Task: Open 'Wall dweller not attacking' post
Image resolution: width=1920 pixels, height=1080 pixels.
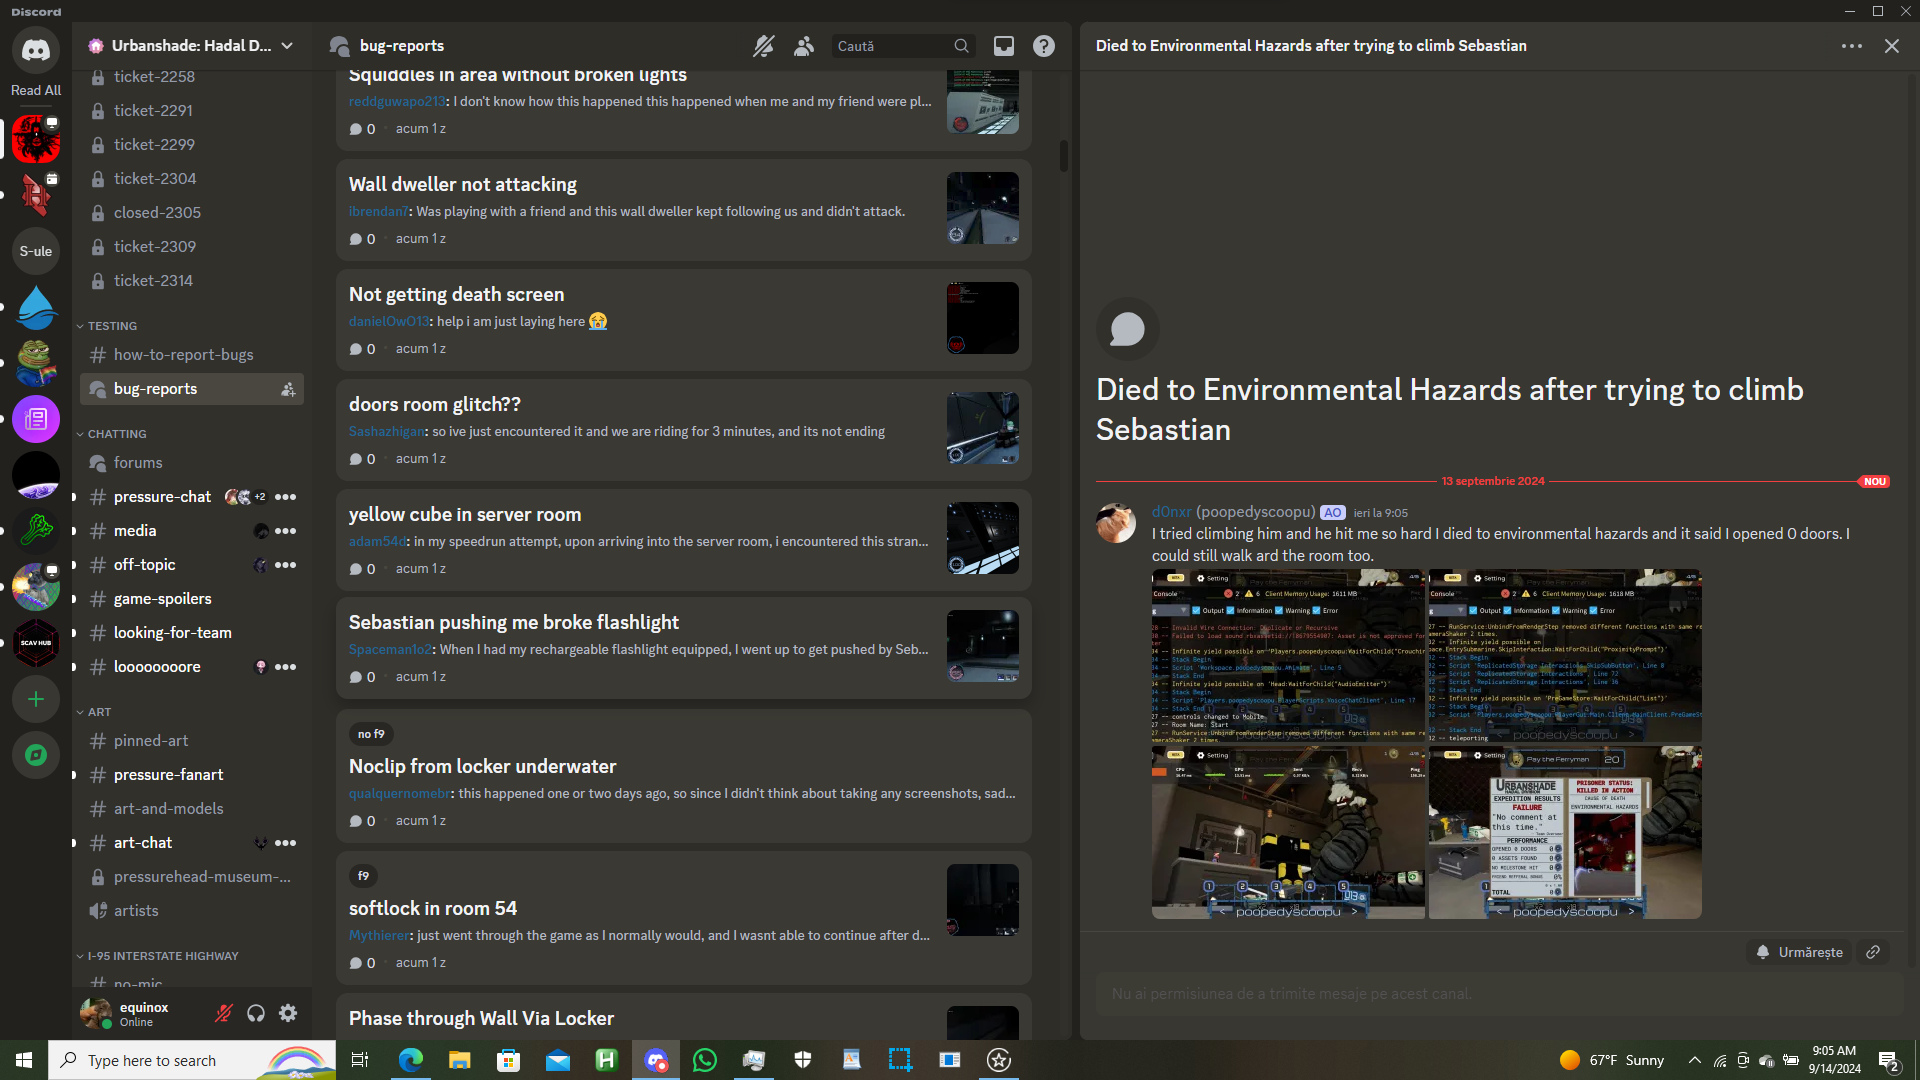Action: coord(462,185)
